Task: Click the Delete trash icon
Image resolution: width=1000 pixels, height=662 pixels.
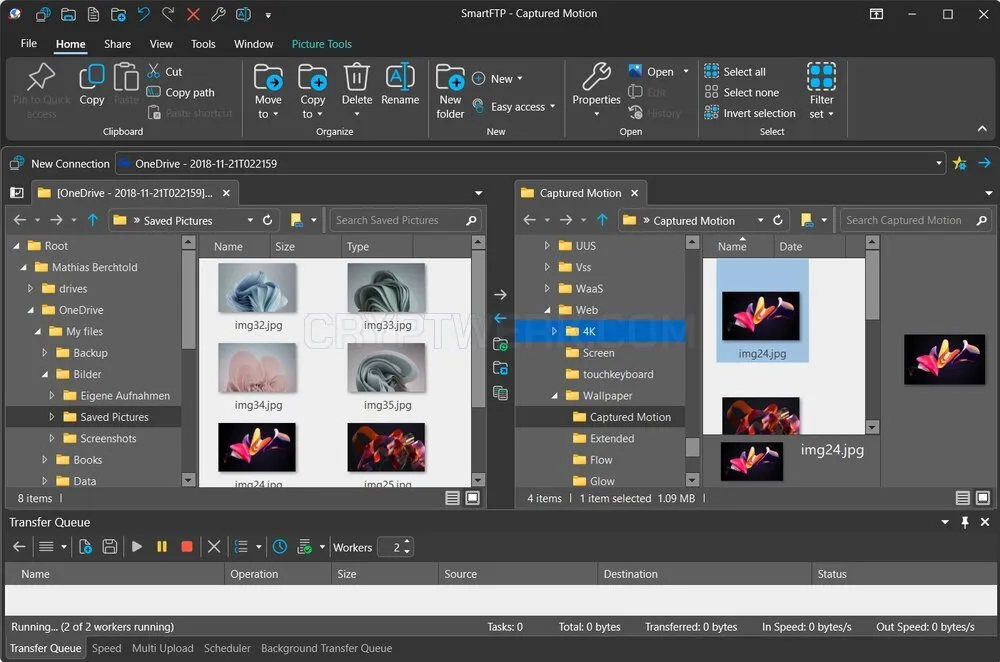Action: coord(357,78)
